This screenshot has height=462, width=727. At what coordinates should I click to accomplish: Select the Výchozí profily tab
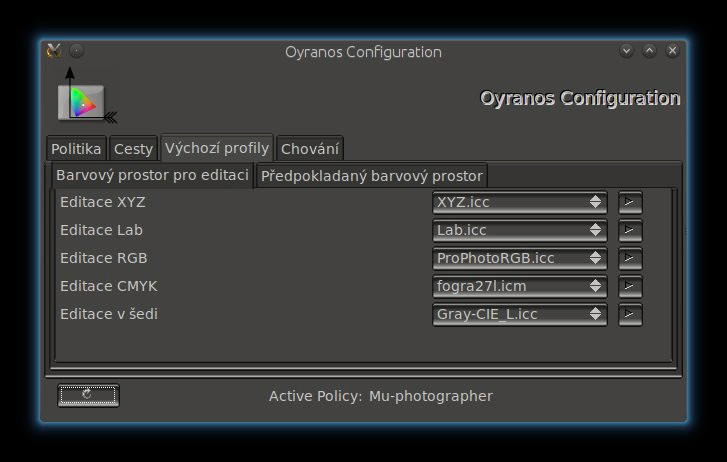217,148
